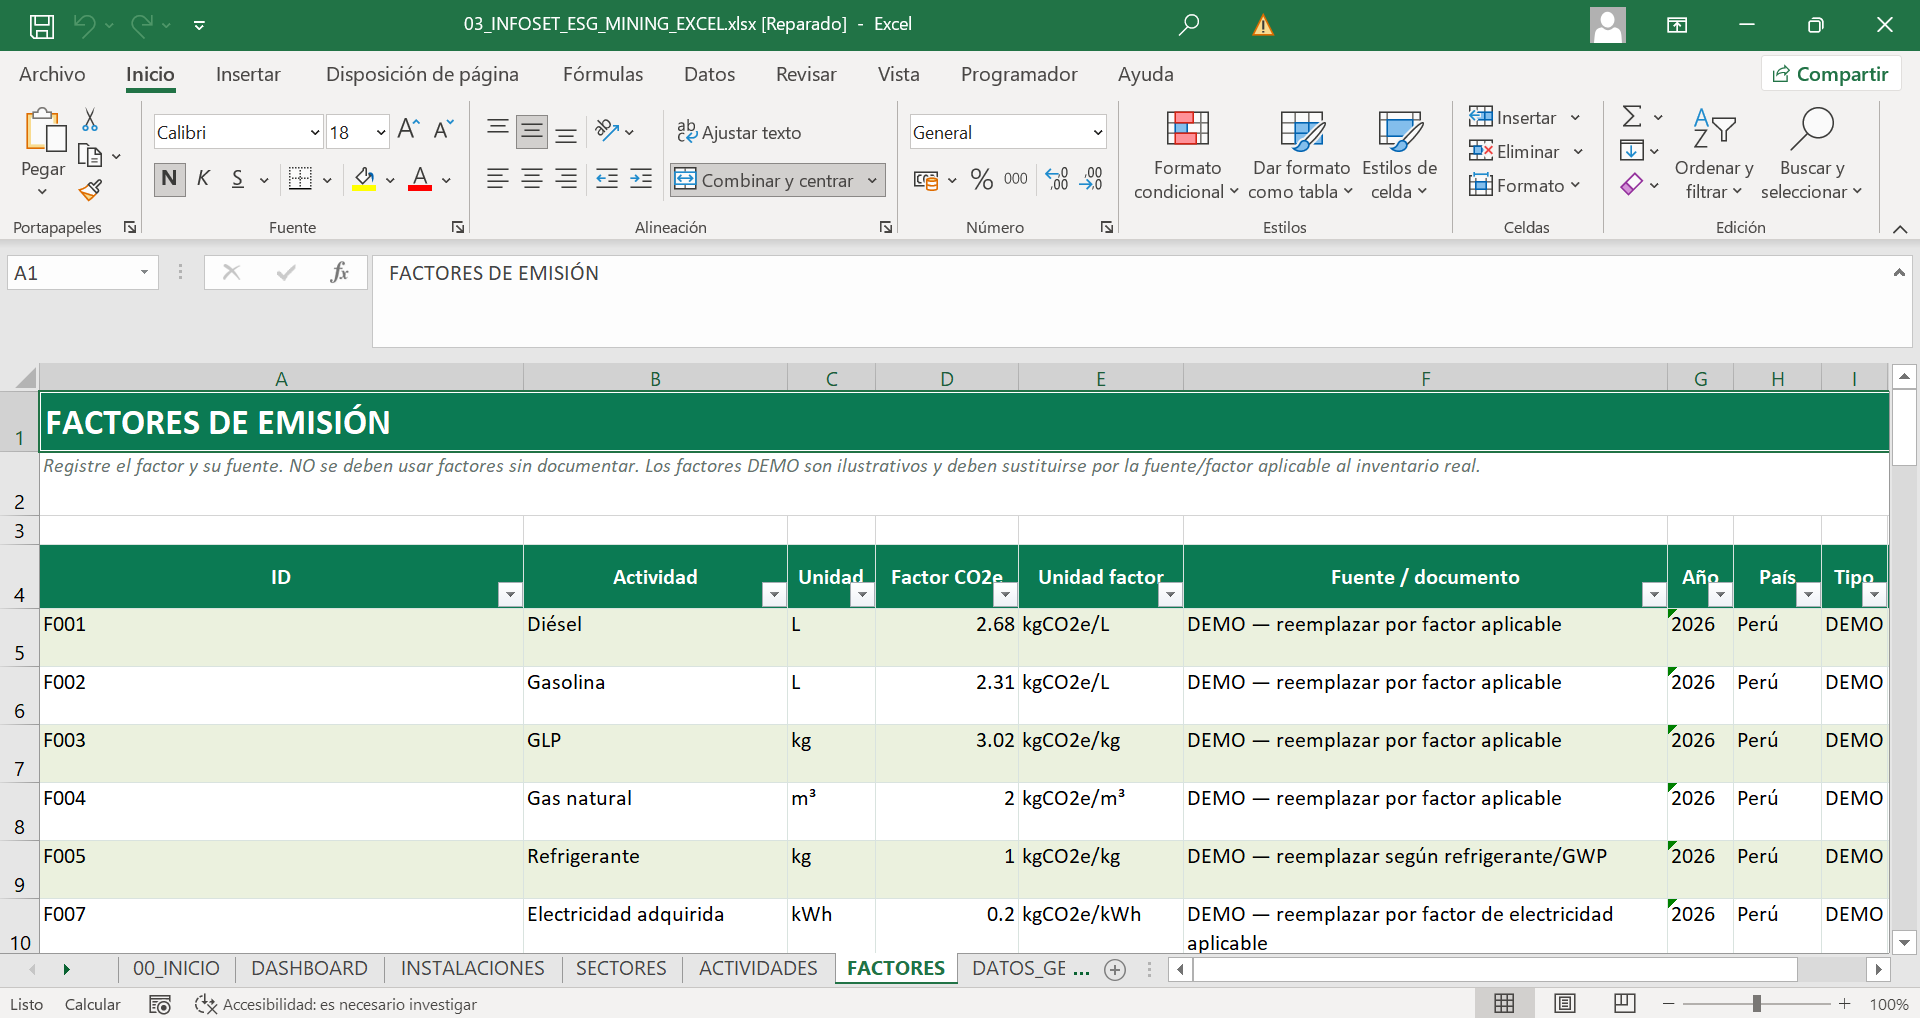1920x1018 pixels.
Task: Click the Cut scissors icon
Action: (x=90, y=120)
